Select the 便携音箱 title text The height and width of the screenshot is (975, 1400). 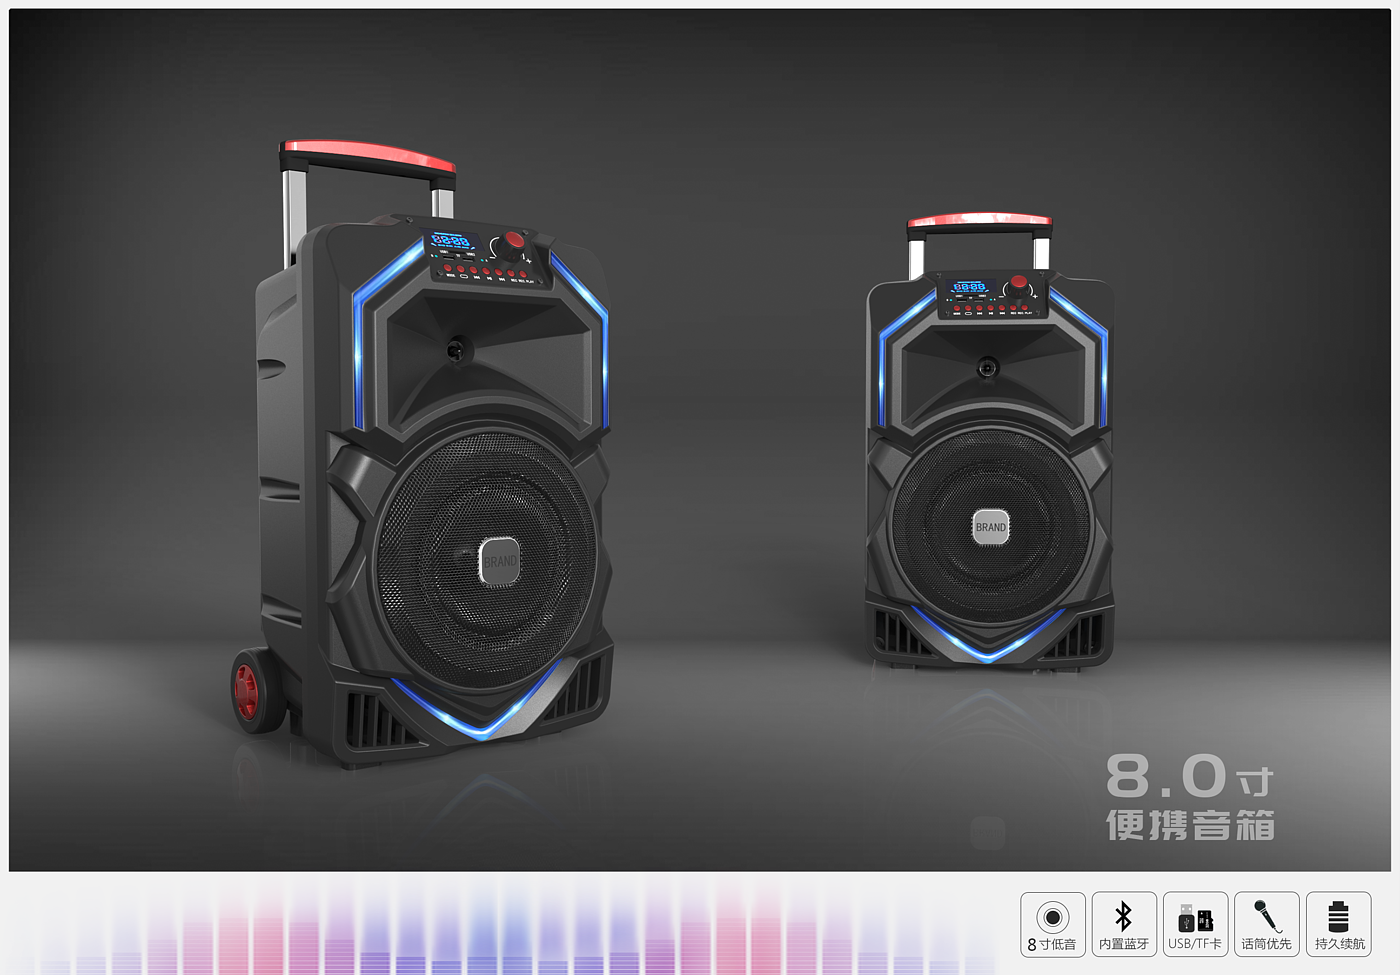[1190, 825]
